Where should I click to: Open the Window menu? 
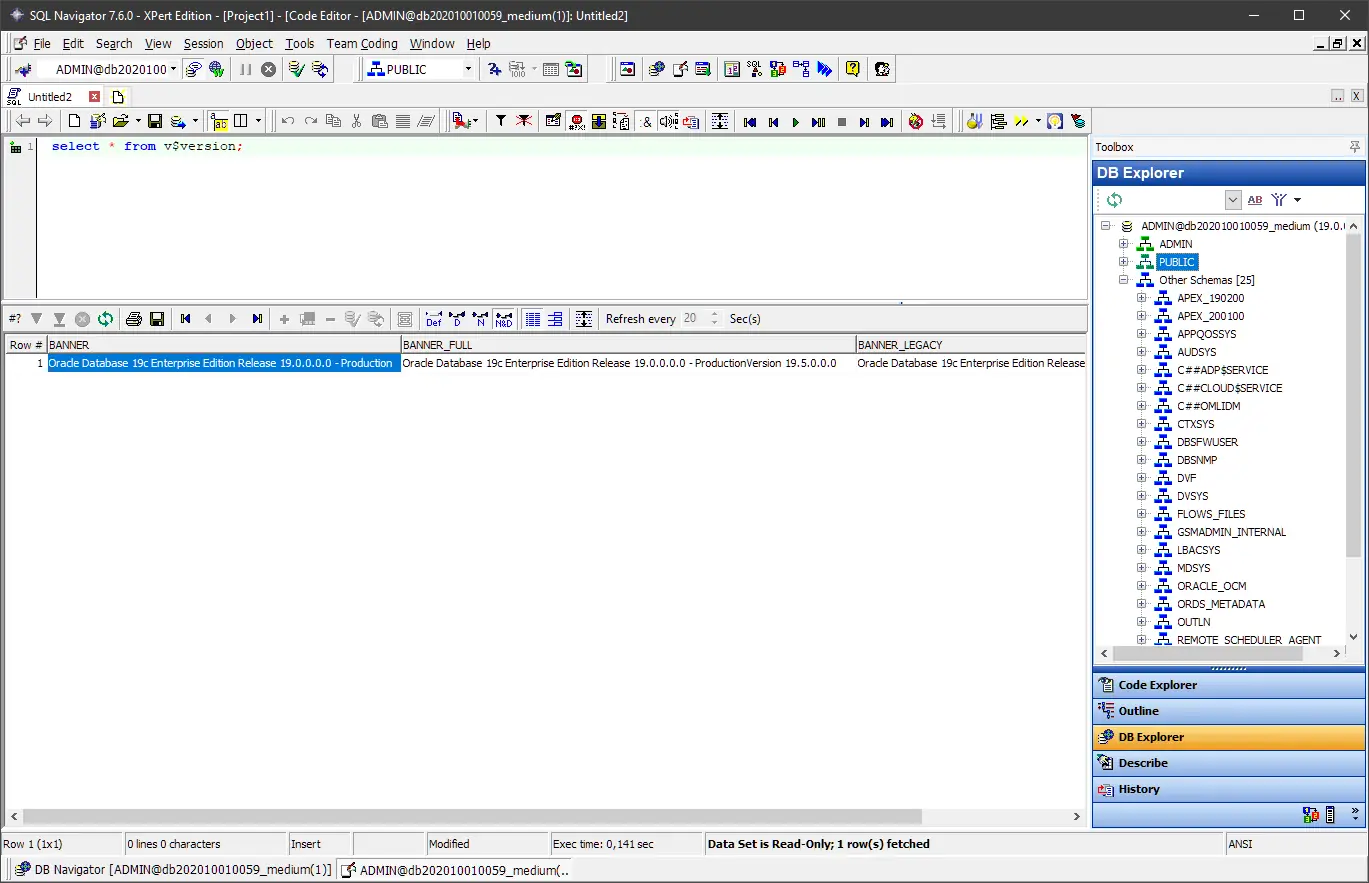click(x=432, y=43)
